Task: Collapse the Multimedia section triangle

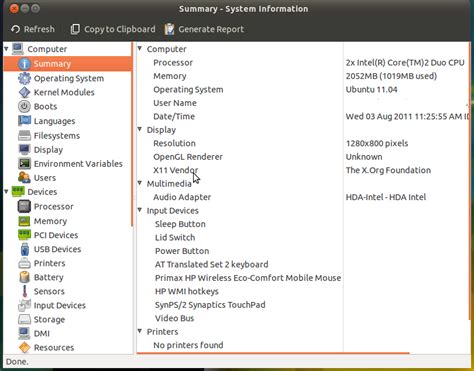Action: [x=140, y=183]
